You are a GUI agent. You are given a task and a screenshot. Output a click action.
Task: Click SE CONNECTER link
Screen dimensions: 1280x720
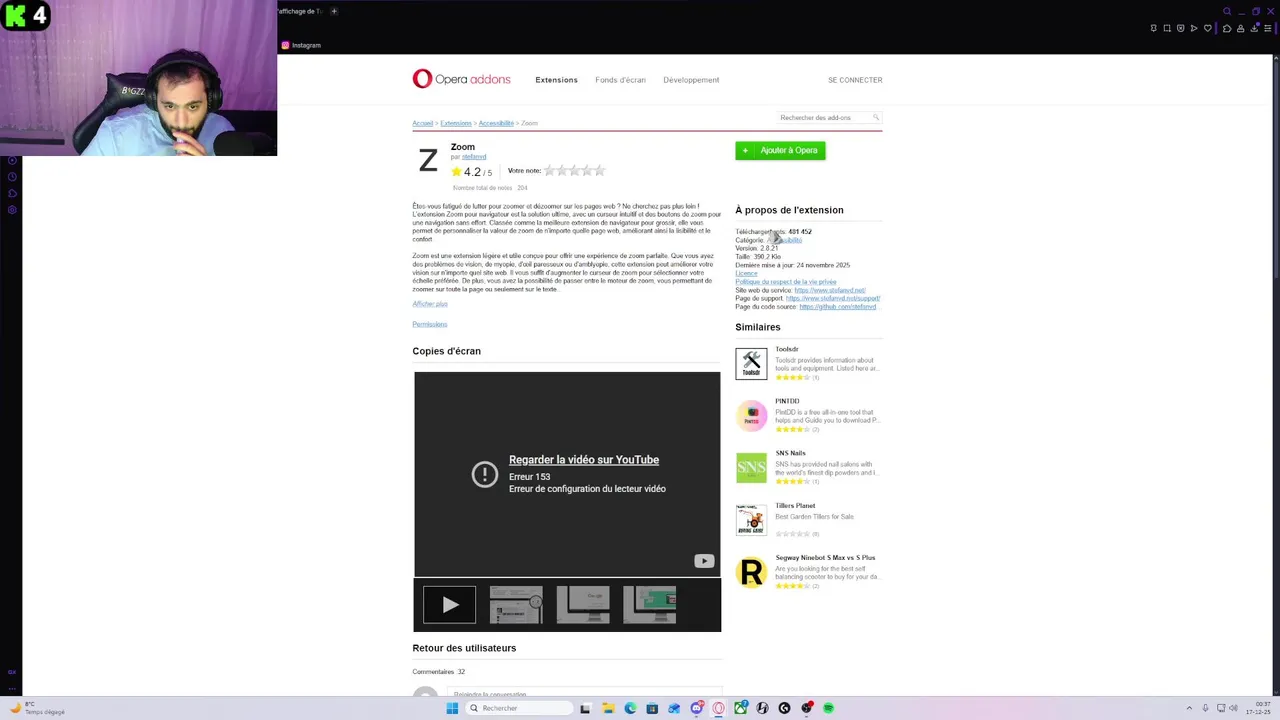[855, 80]
